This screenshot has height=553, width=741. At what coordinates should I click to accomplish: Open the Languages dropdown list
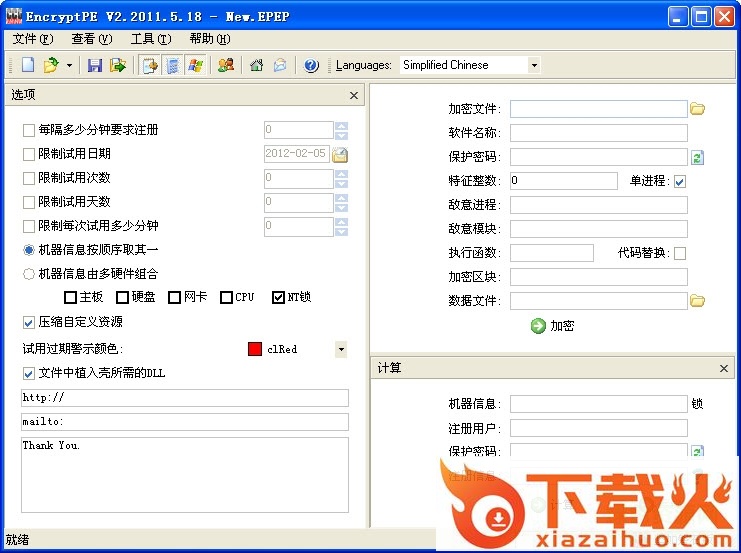point(534,65)
